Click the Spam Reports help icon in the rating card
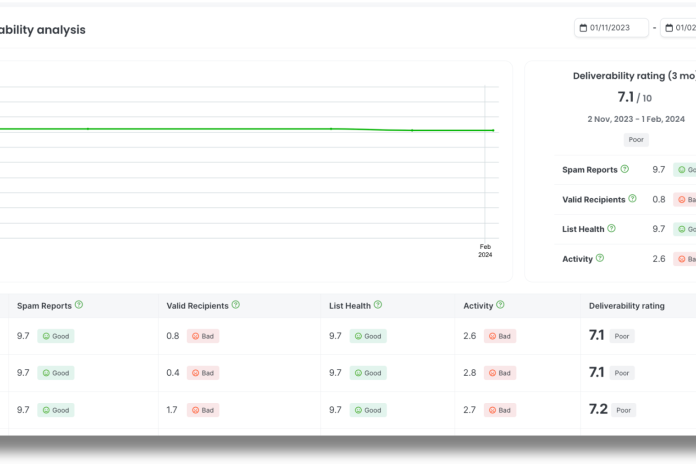The image size is (696, 464). point(625,170)
